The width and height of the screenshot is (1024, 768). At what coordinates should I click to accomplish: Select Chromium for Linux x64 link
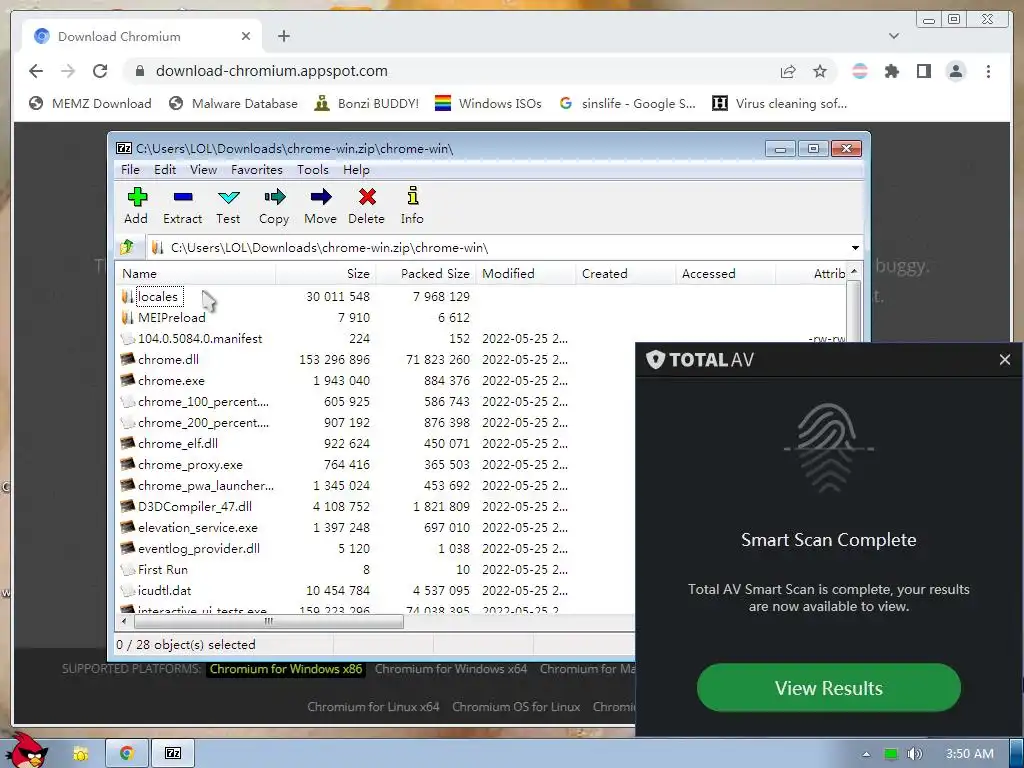coord(373,707)
